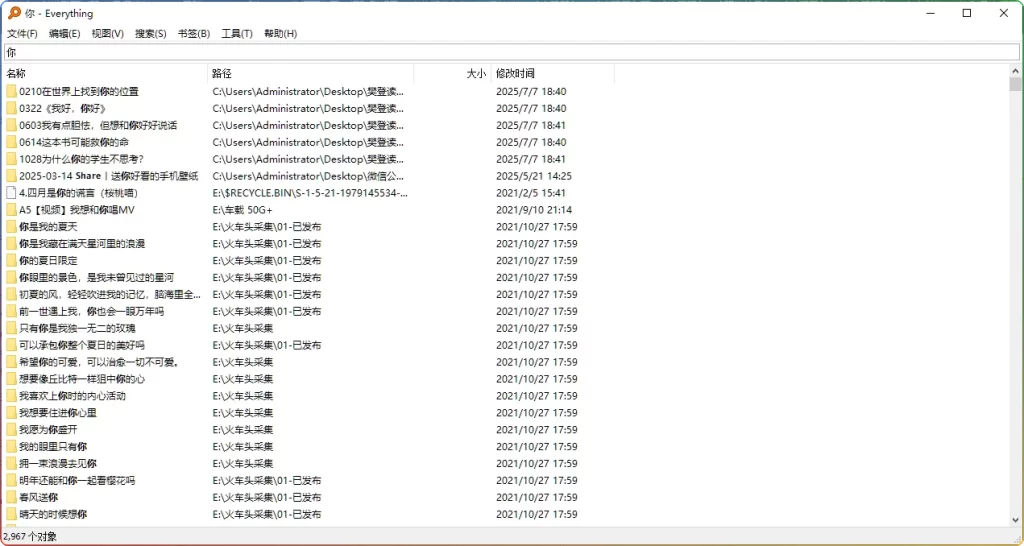The image size is (1024, 546).
Task: Click folder icon of 我愿为你盛开
Action: click(x=11, y=430)
